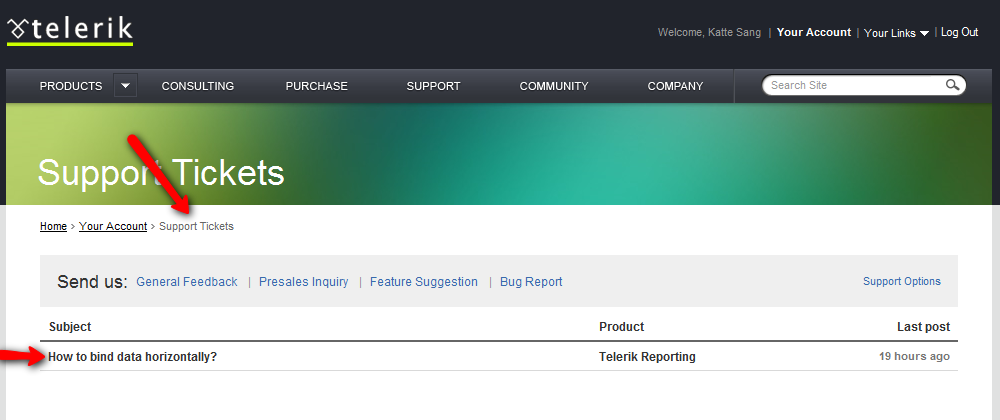The height and width of the screenshot is (420, 1000).
Task: Submit a Bug Report
Action: point(531,282)
